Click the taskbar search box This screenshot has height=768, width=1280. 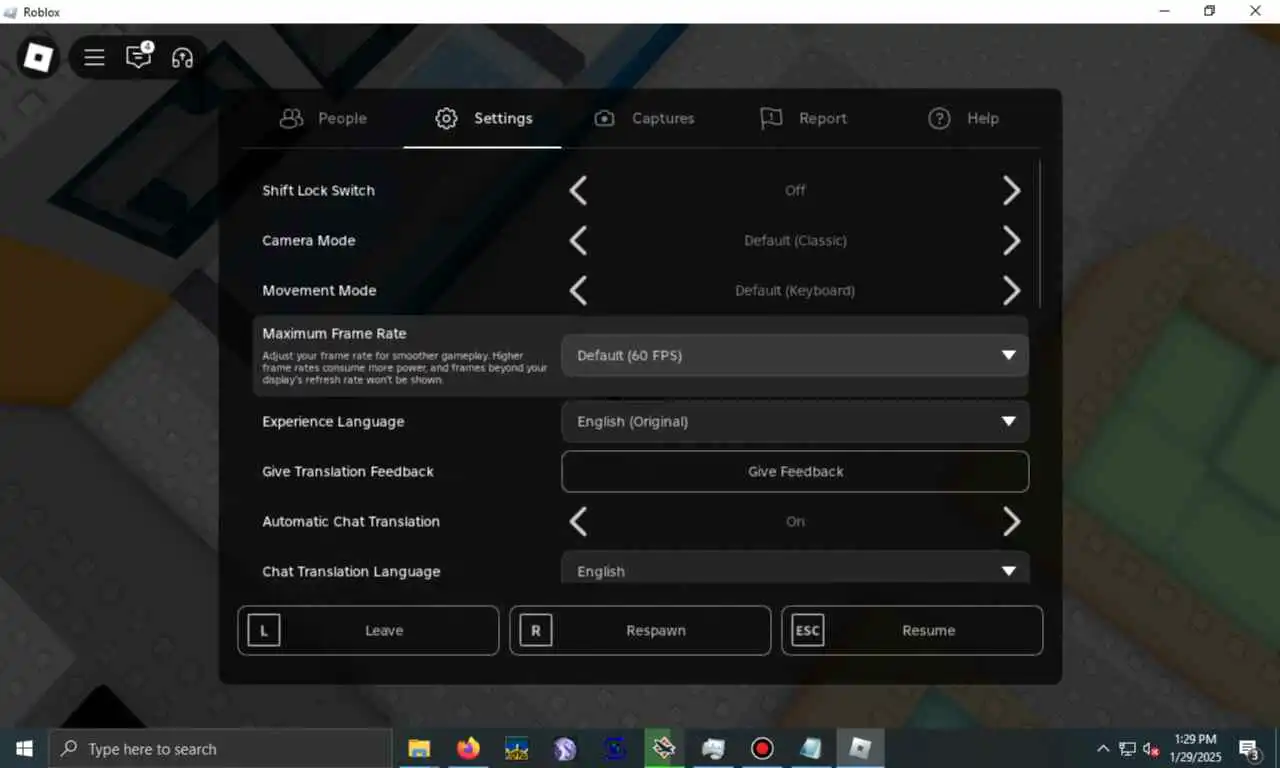click(220, 748)
